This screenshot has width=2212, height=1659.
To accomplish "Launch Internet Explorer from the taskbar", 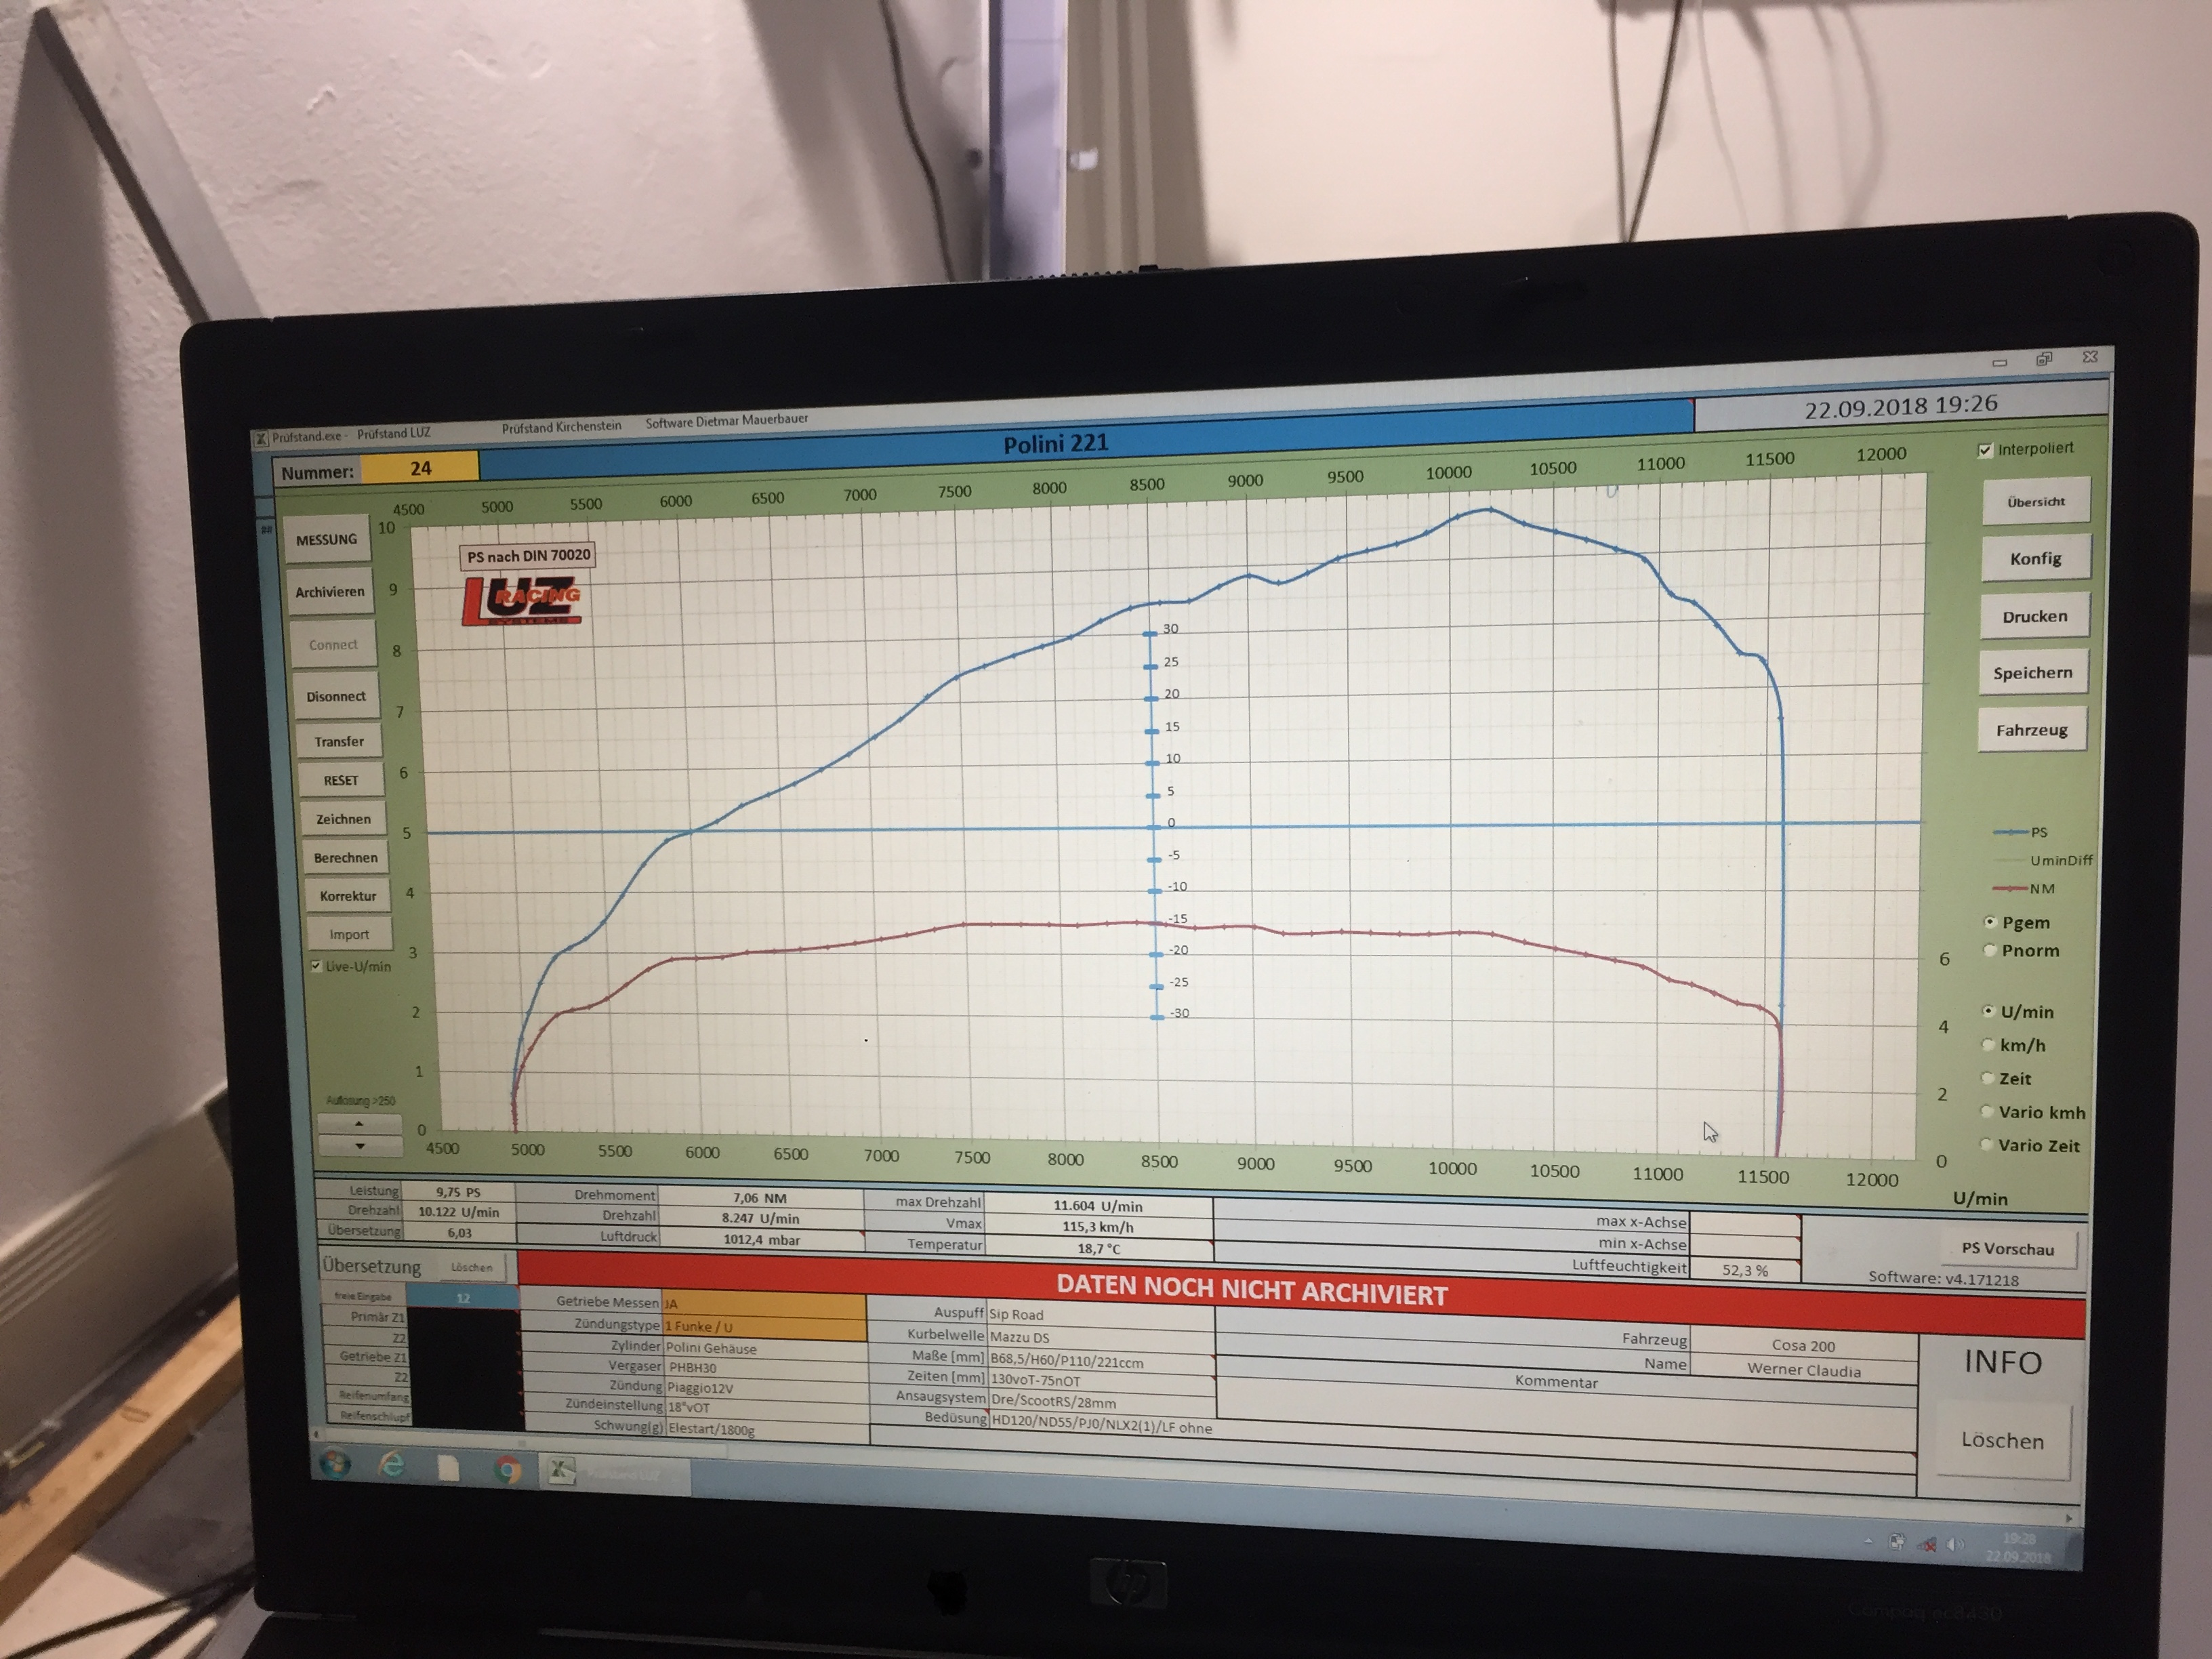I will [391, 1466].
